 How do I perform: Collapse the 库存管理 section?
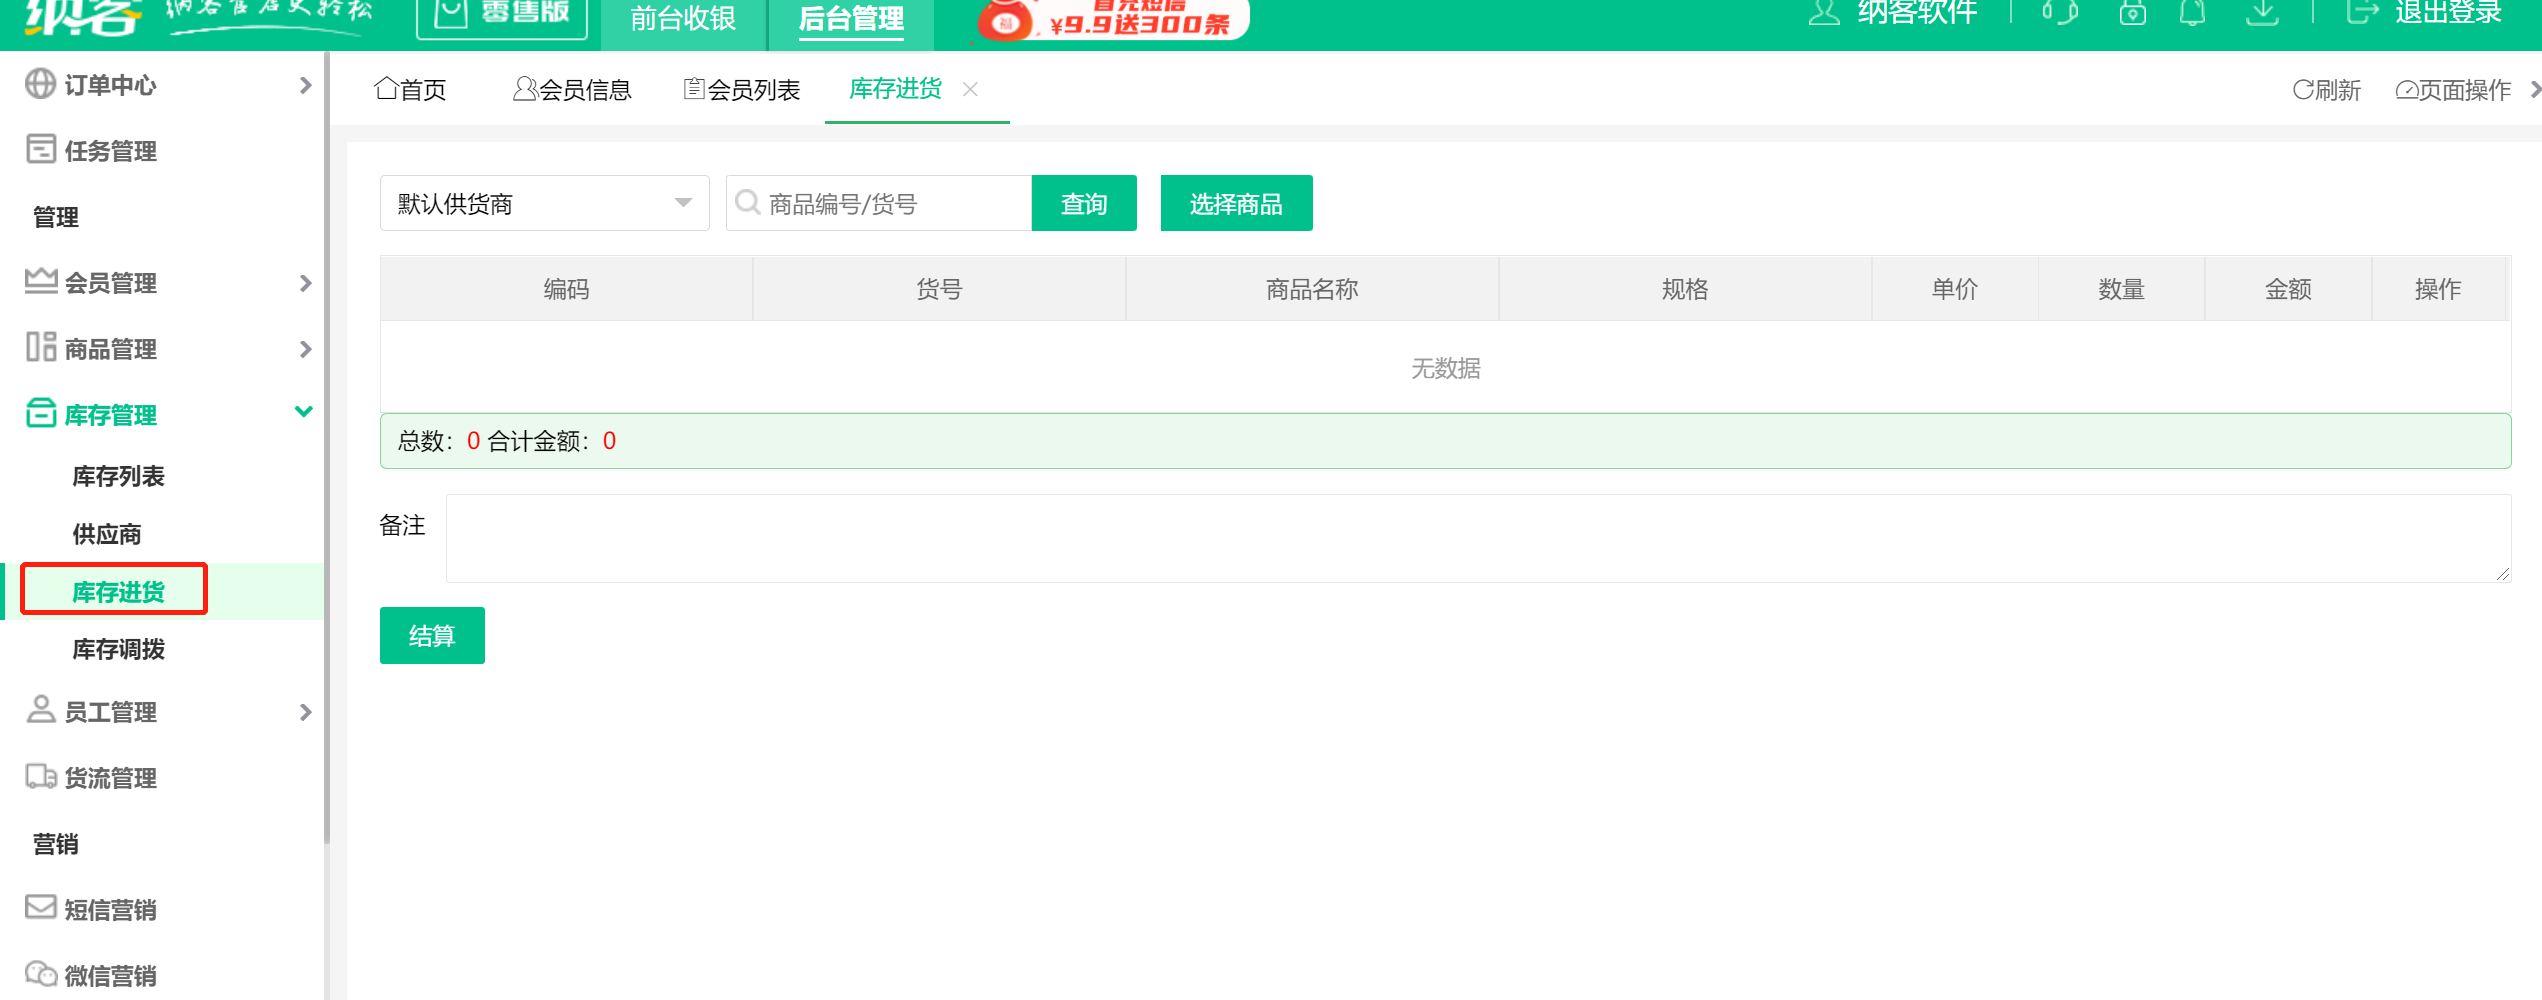[303, 412]
